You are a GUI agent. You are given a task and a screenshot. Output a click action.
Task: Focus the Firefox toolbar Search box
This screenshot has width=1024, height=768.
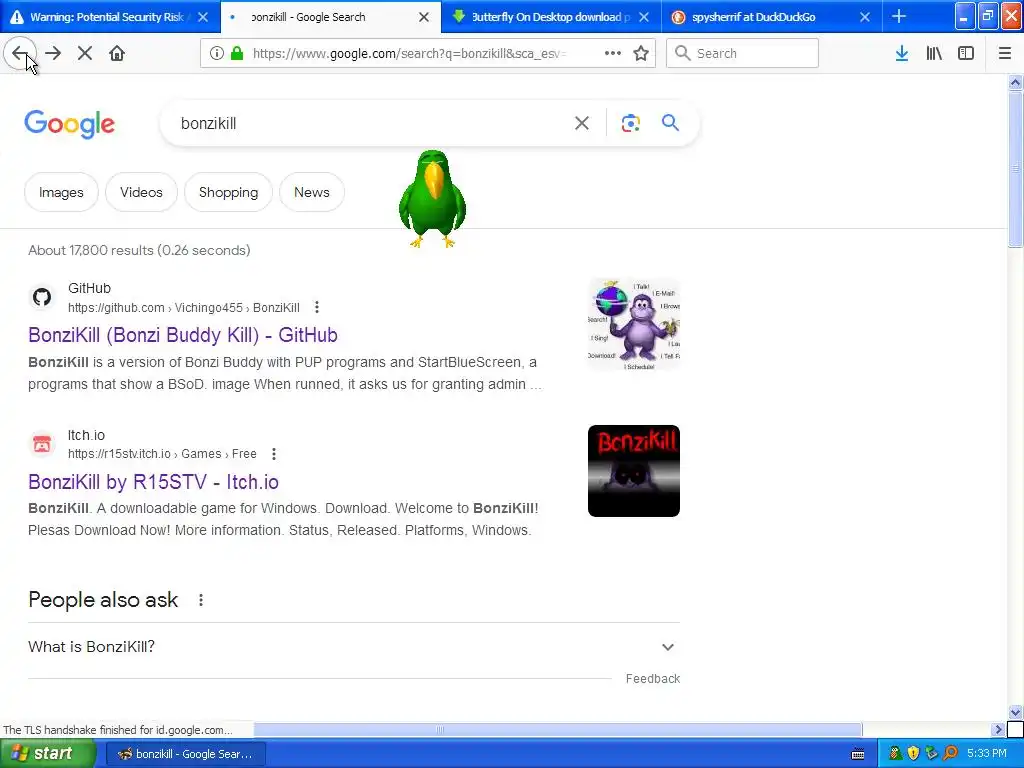pos(742,54)
